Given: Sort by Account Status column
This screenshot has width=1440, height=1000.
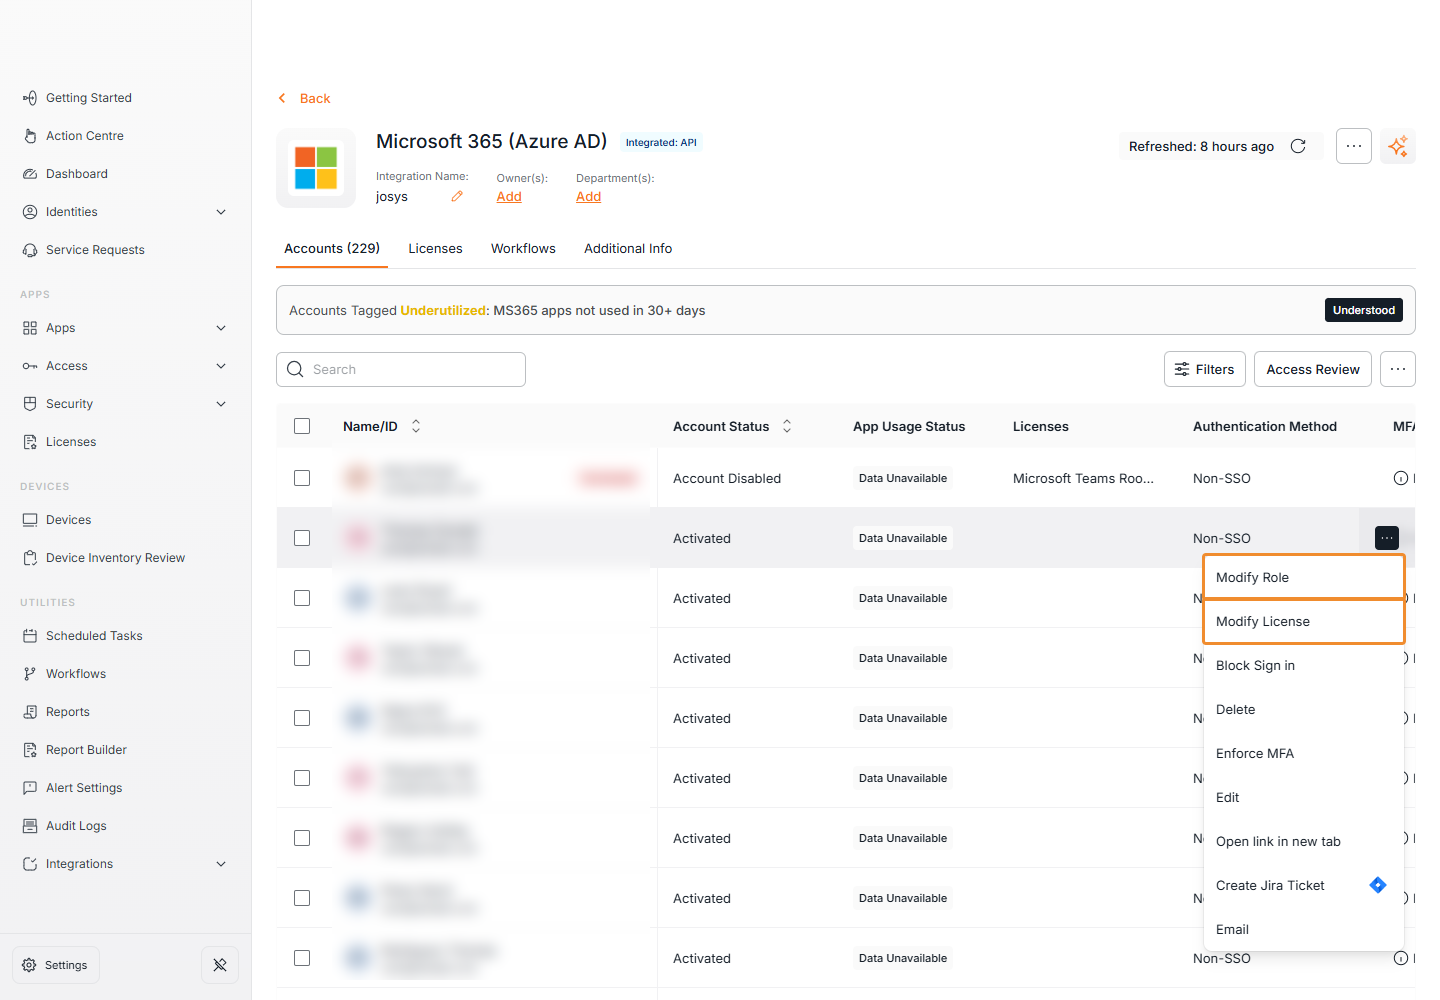Looking at the screenshot, I should [x=787, y=426].
